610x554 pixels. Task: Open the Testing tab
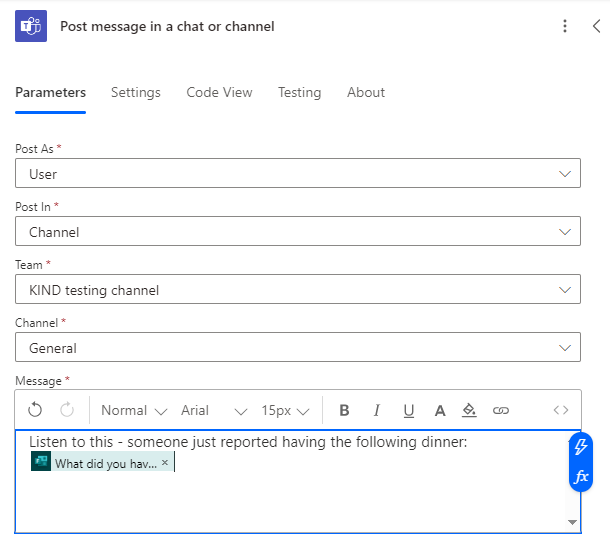[x=300, y=93]
